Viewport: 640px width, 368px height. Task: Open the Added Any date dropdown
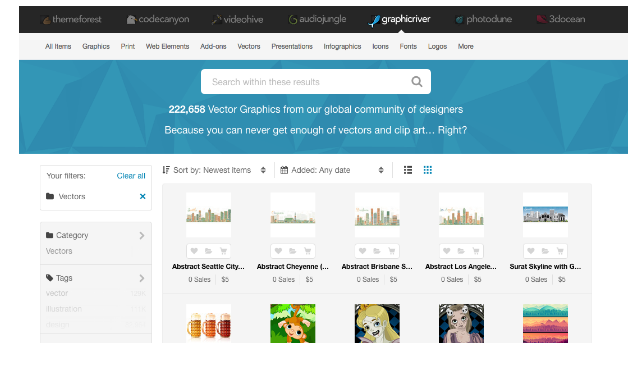pos(332,170)
